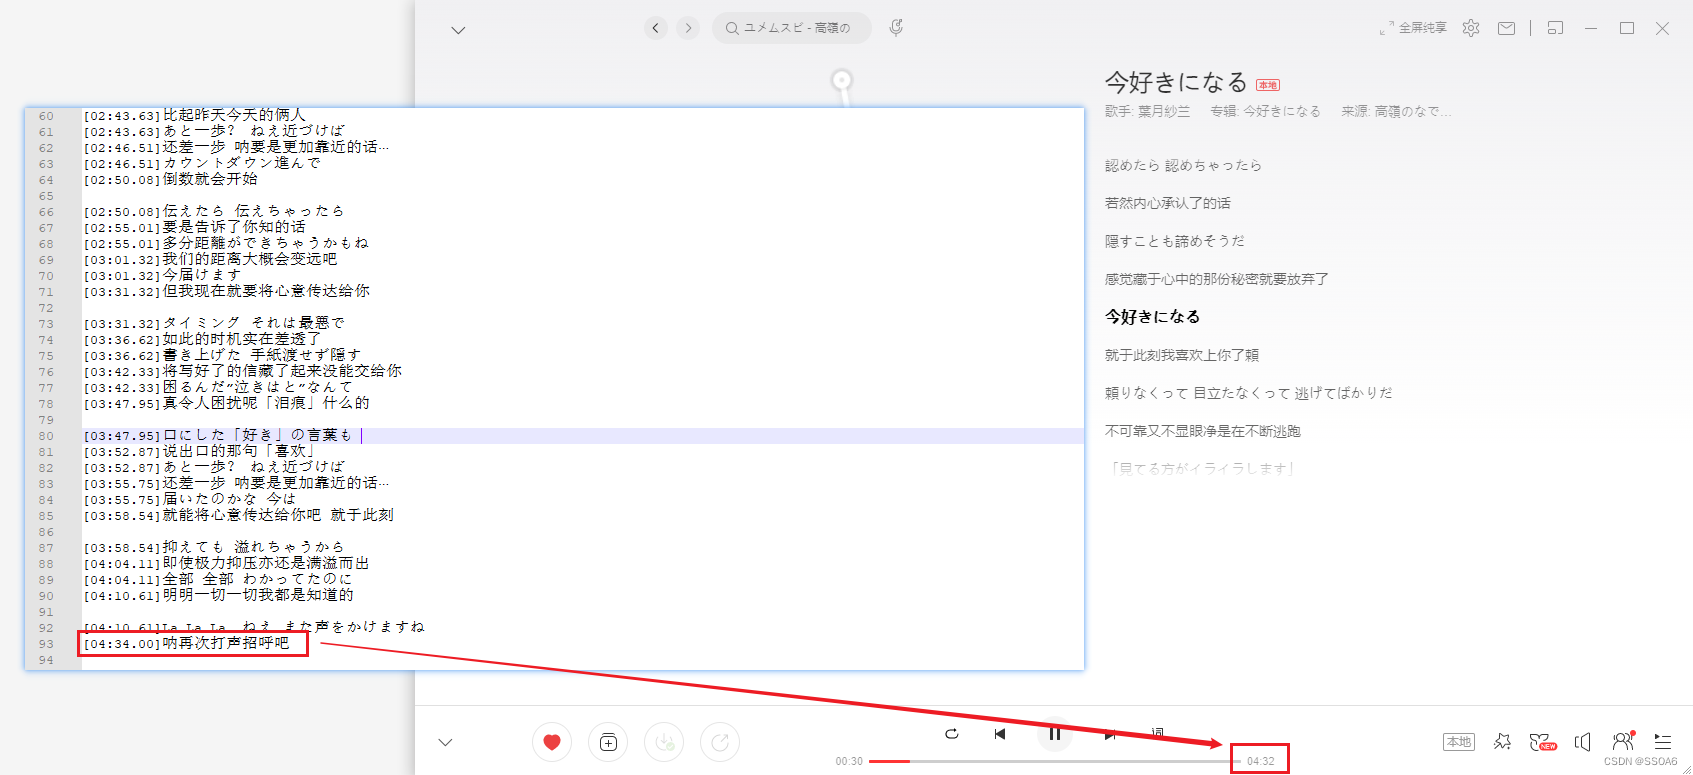Jump to lyric 隠すことも諦めそうだ
Image resolution: width=1693 pixels, height=775 pixels.
[1175, 241]
